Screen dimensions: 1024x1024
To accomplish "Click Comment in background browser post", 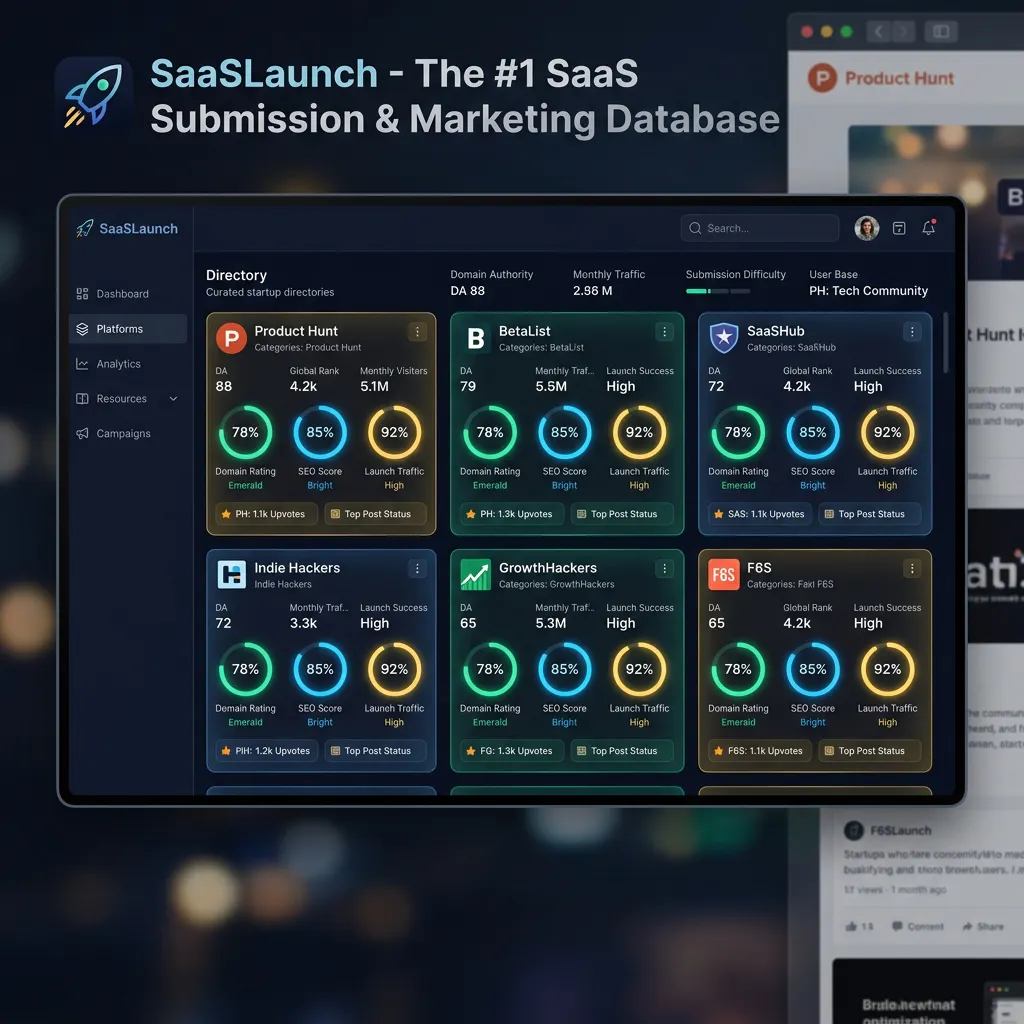I will coord(918,926).
